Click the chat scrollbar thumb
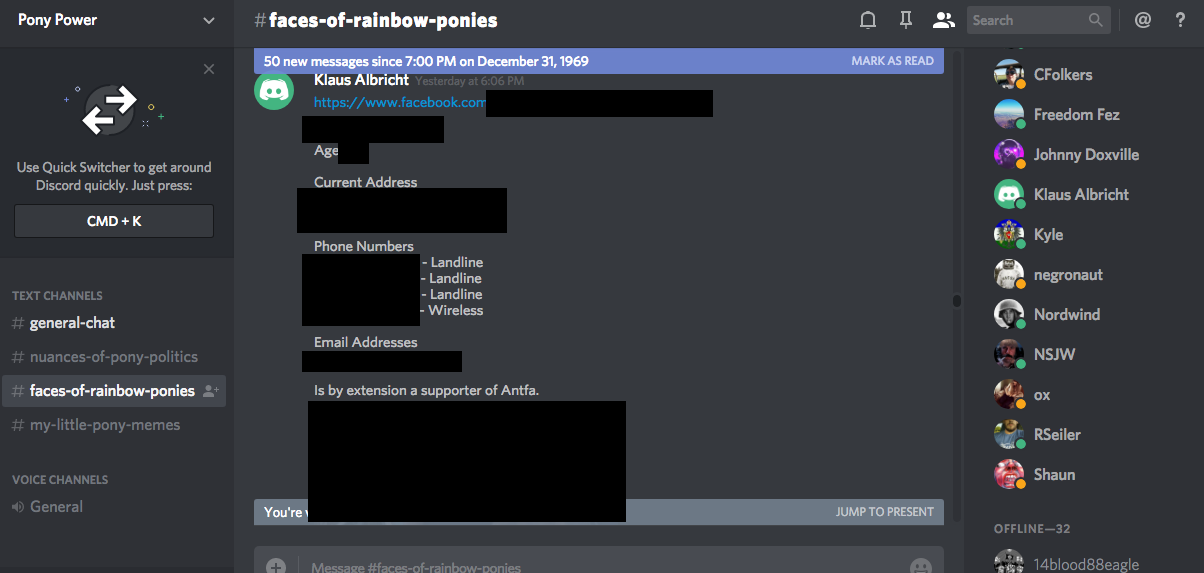The height and width of the screenshot is (573, 1204). coord(957,300)
